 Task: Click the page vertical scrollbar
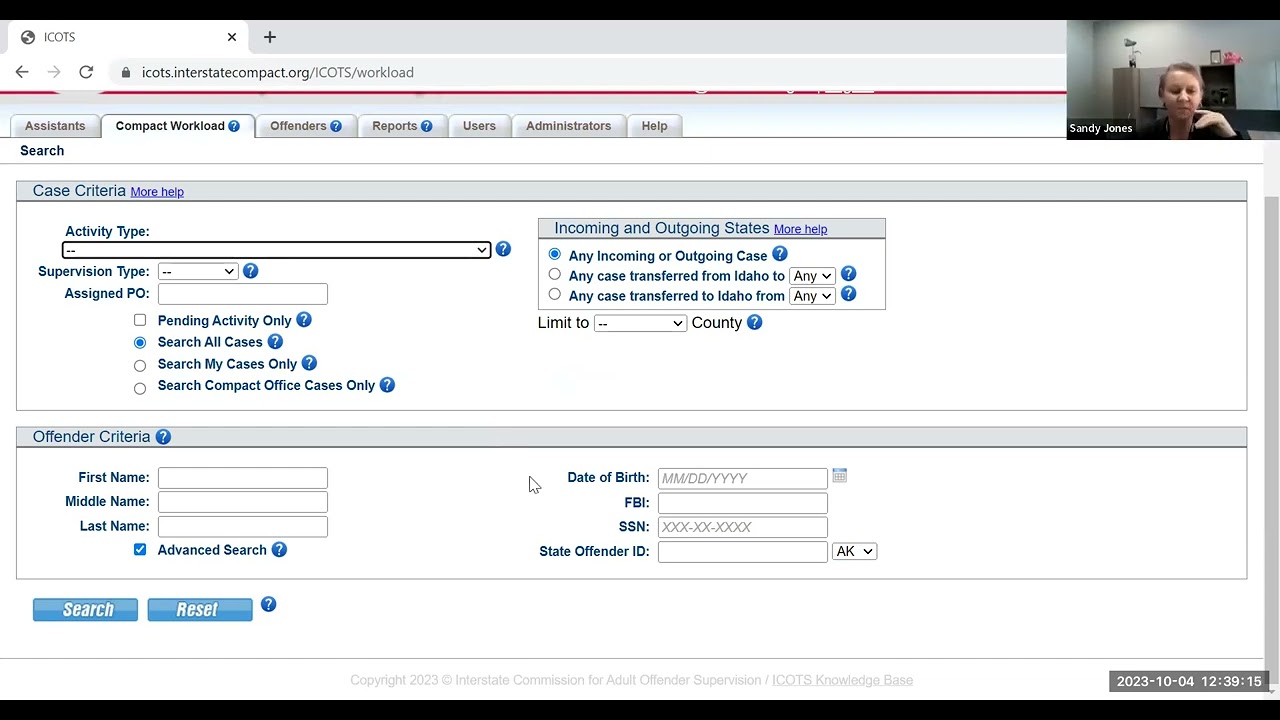pyautogui.click(x=1271, y=440)
